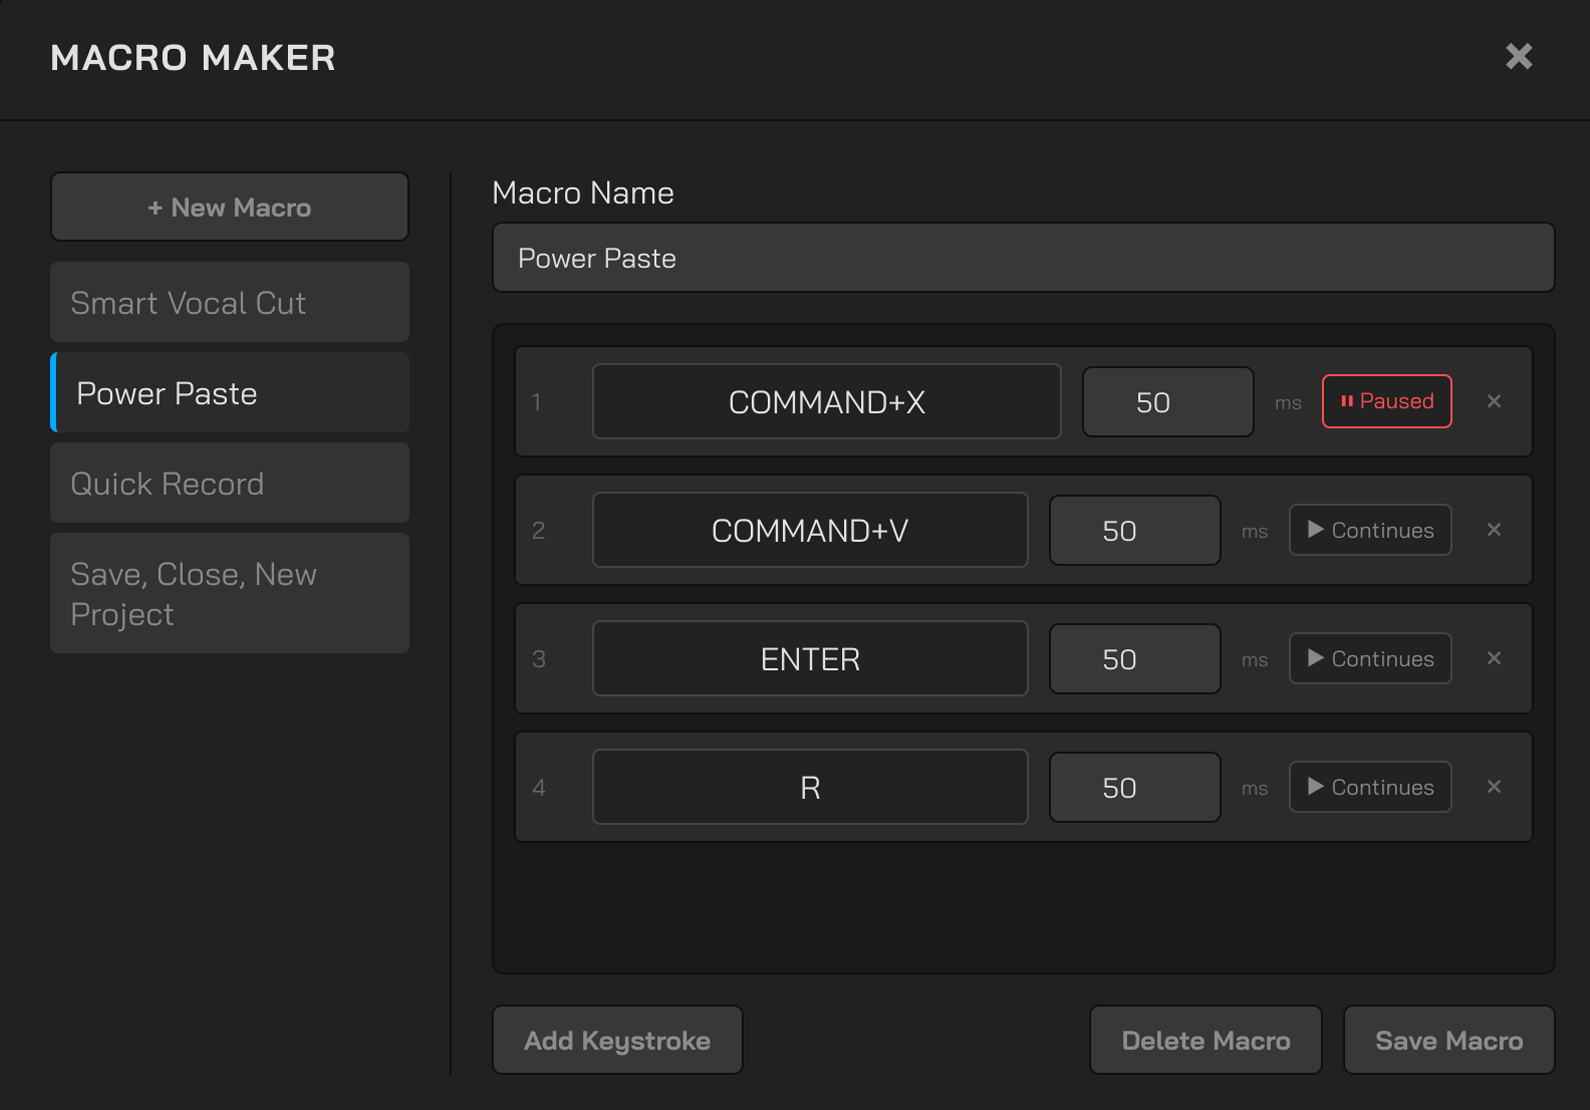Delete the COMMAND+V keystroke row
The height and width of the screenshot is (1110, 1590).
1494,530
